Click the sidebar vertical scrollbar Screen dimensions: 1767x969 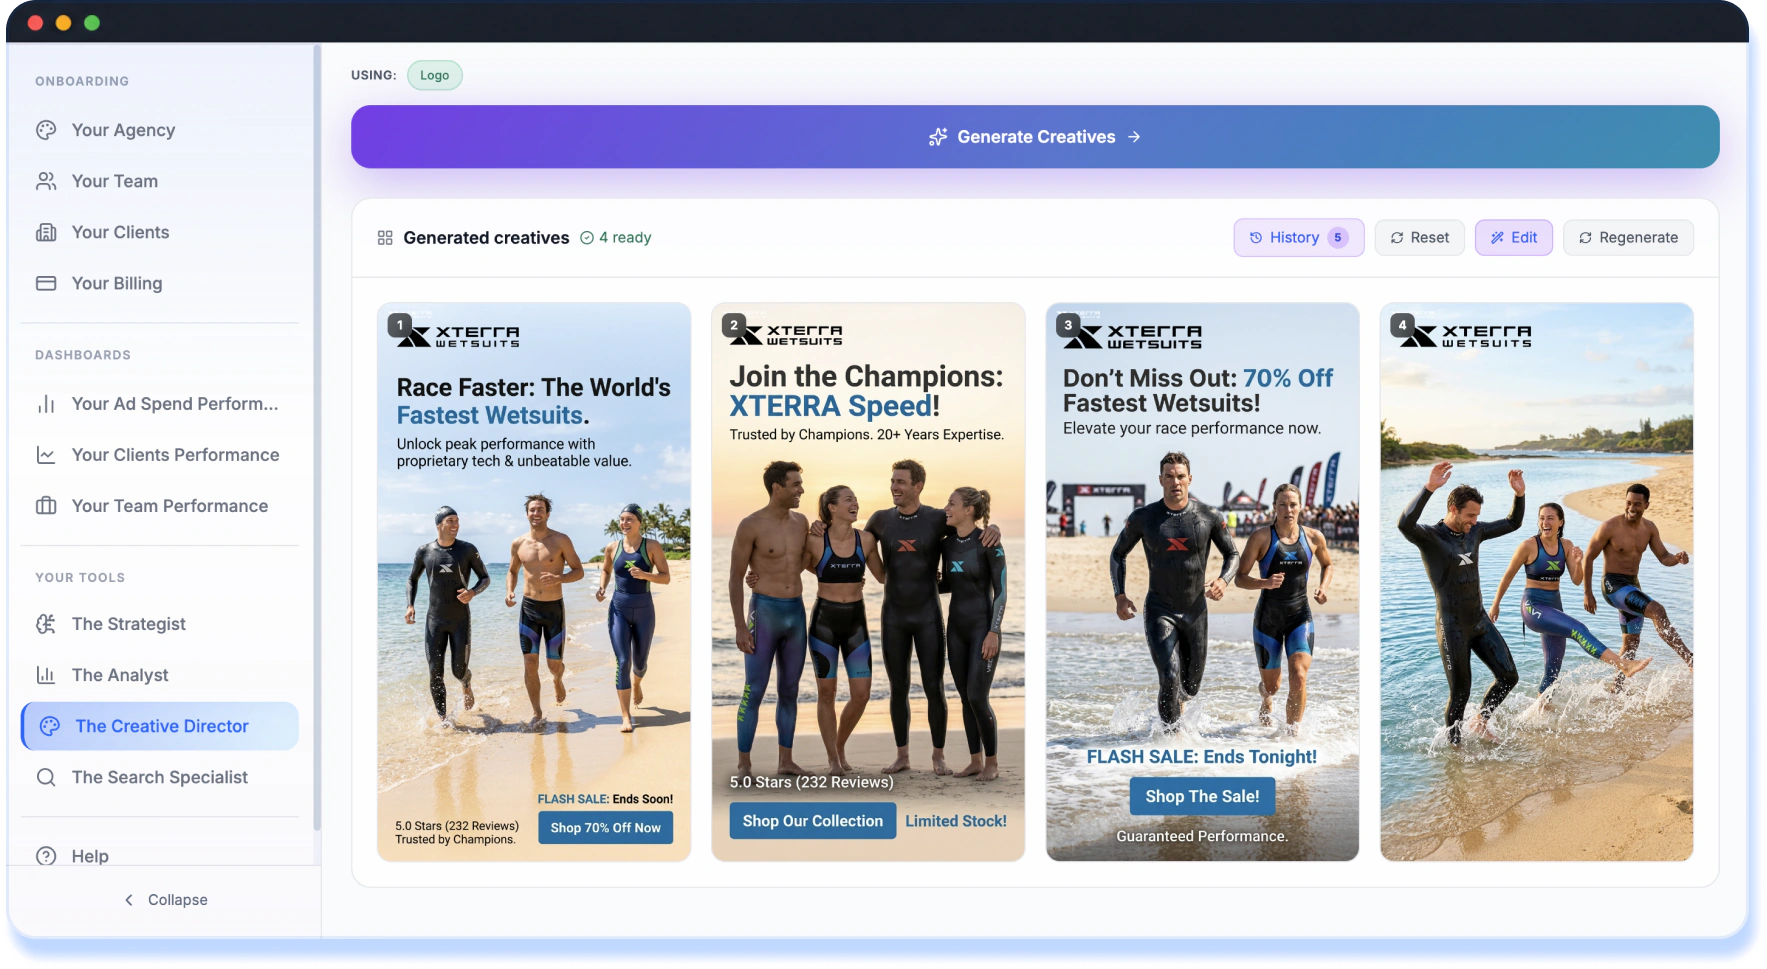(317, 437)
